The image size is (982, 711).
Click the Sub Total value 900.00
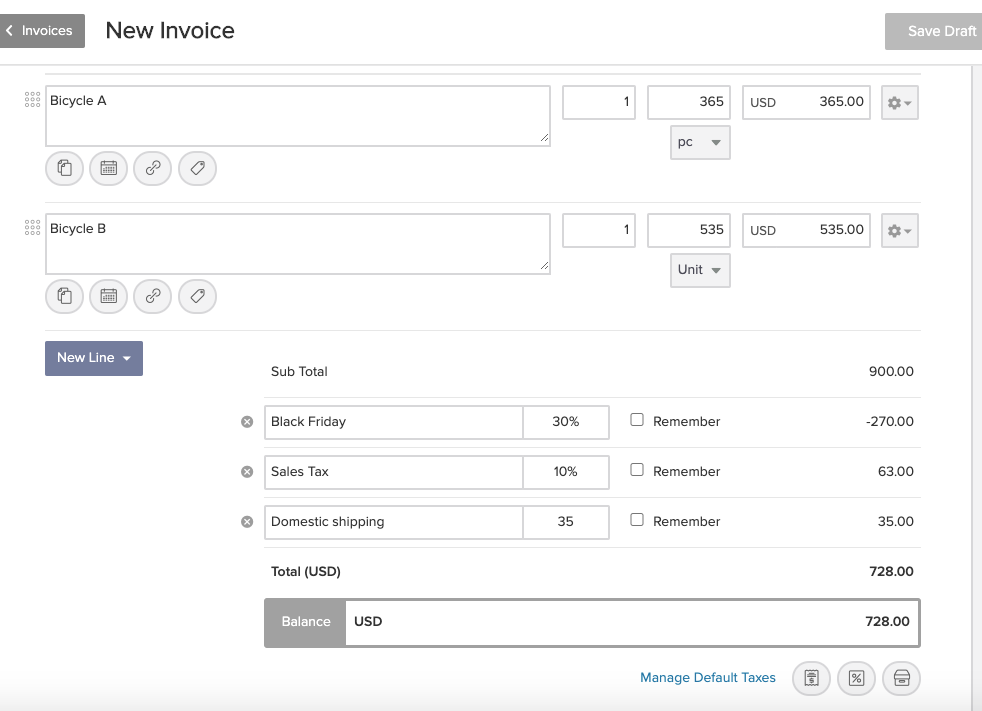click(x=891, y=371)
